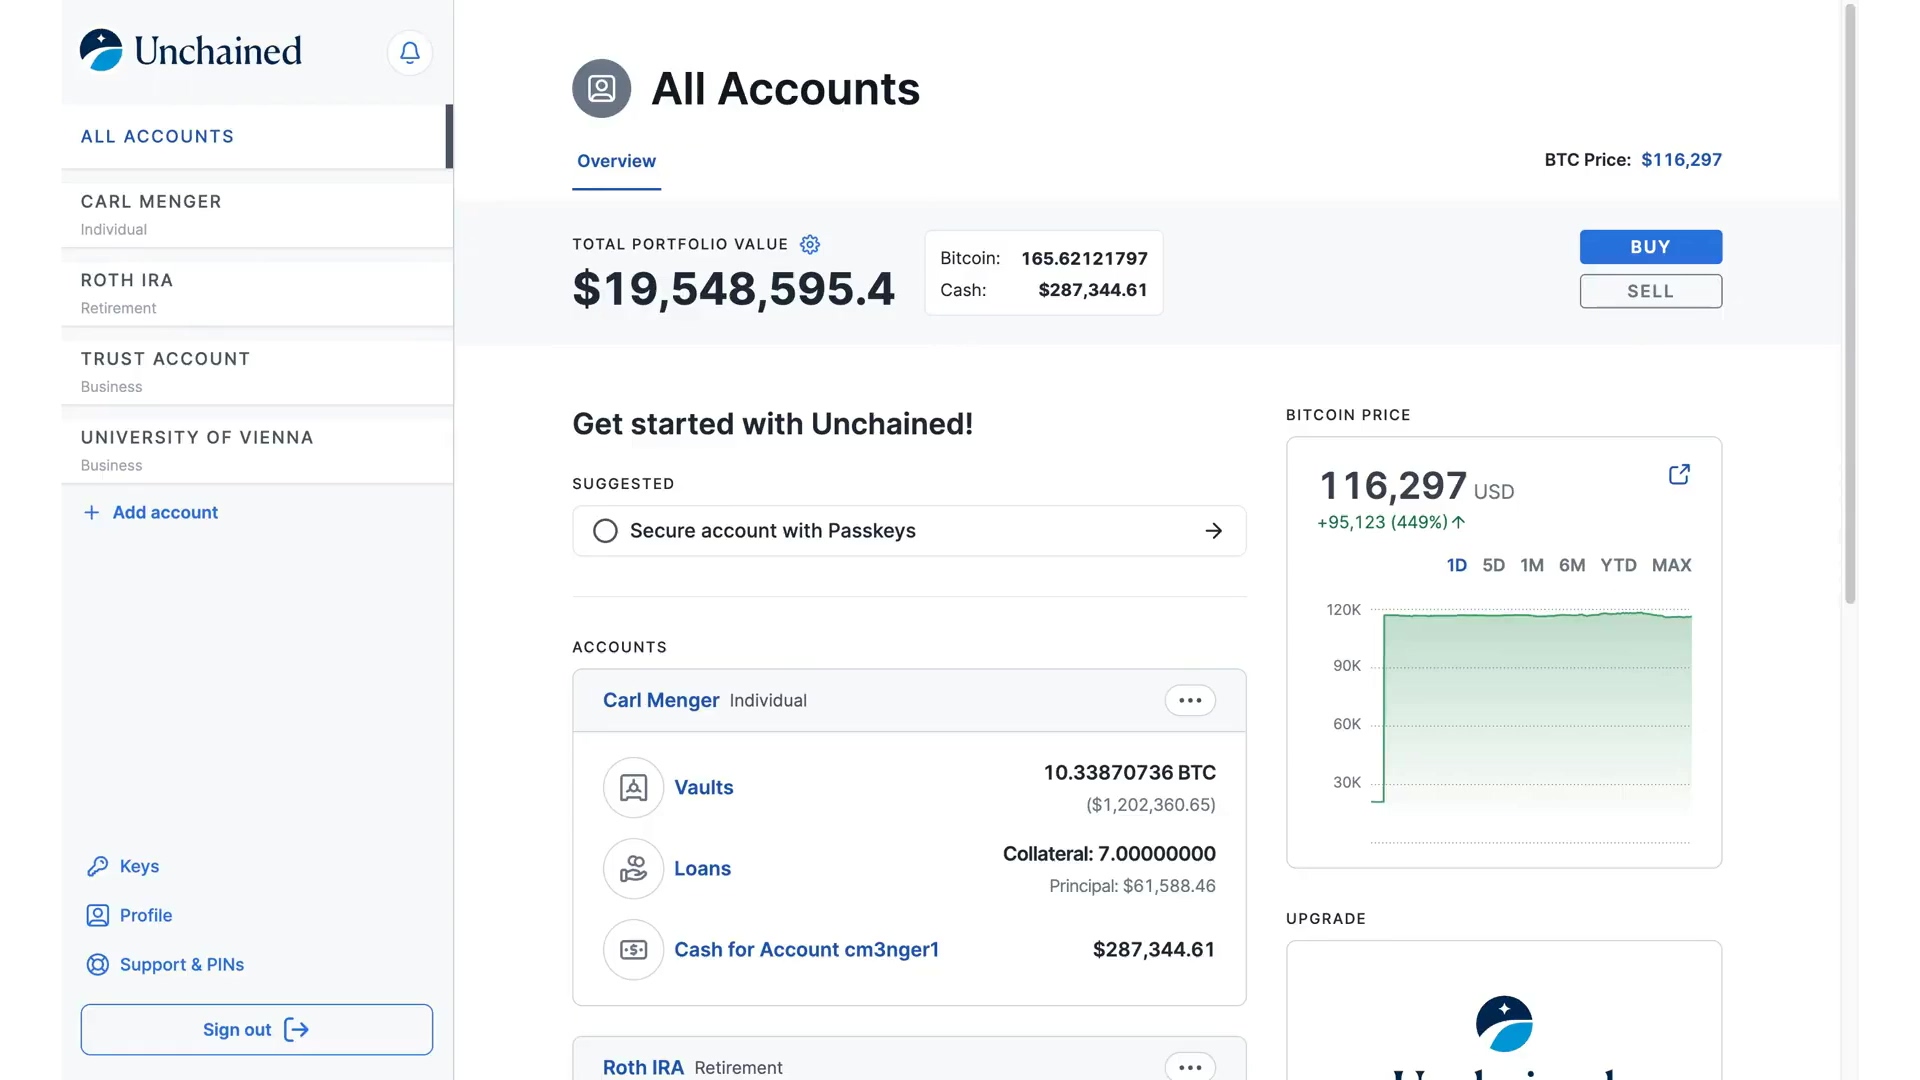Click the All Accounts avatar icon
Image resolution: width=1920 pixels, height=1080 pixels.
pos(601,89)
